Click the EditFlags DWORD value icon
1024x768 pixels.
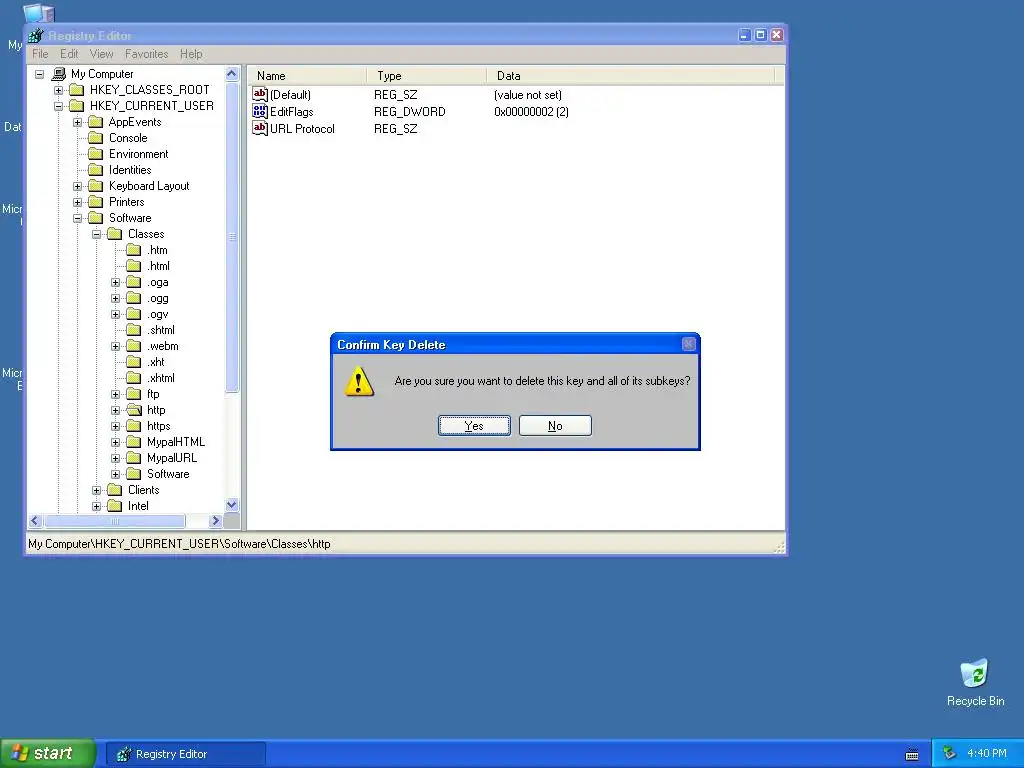pos(260,112)
